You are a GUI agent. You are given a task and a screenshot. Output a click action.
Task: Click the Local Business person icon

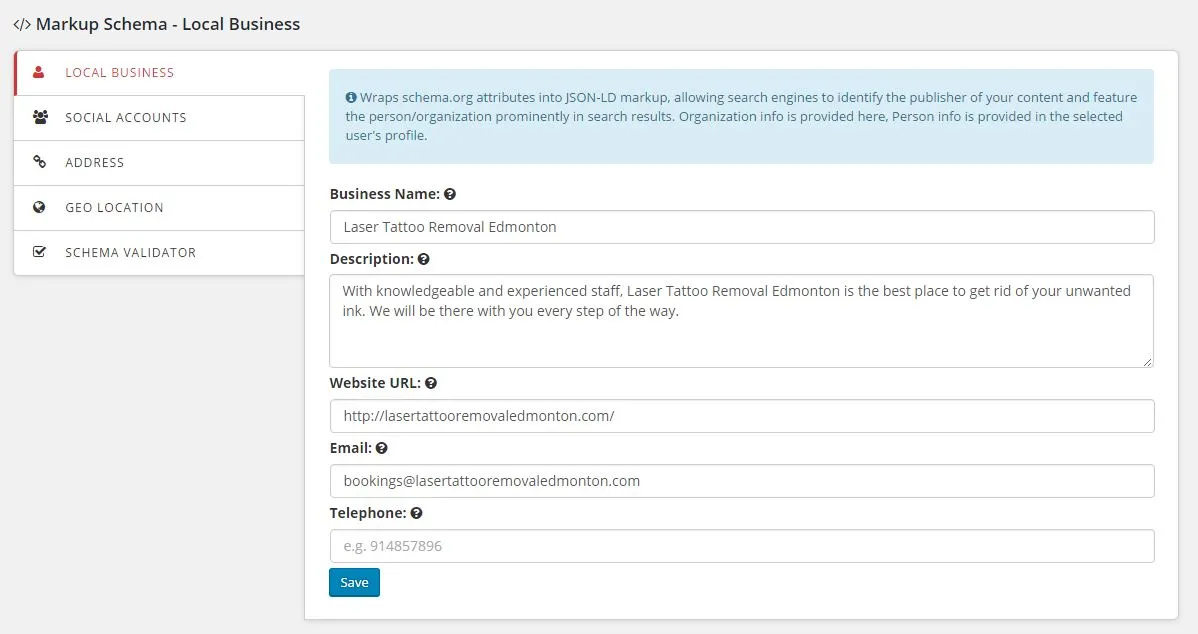[39, 73]
